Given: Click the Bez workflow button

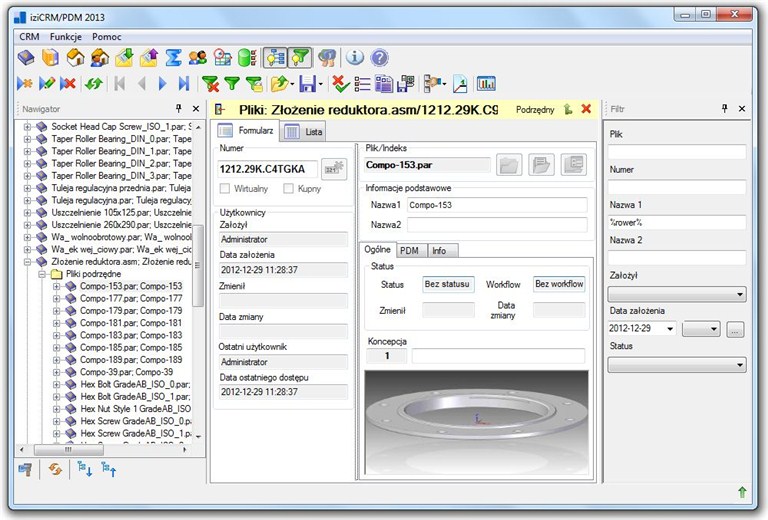Looking at the screenshot, I should pos(559,284).
